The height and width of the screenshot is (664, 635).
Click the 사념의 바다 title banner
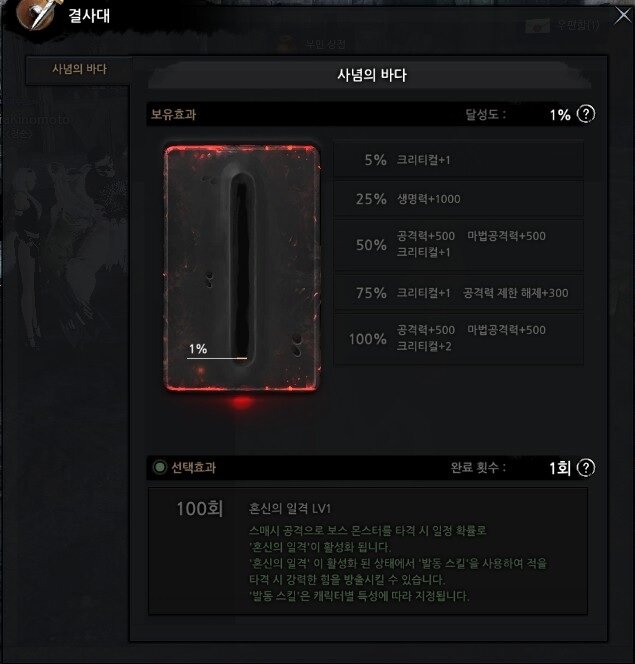click(371, 75)
